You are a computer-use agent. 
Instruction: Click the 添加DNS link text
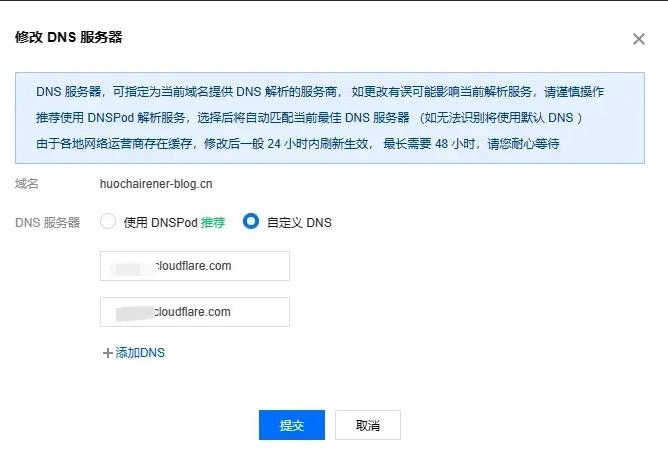(x=140, y=353)
